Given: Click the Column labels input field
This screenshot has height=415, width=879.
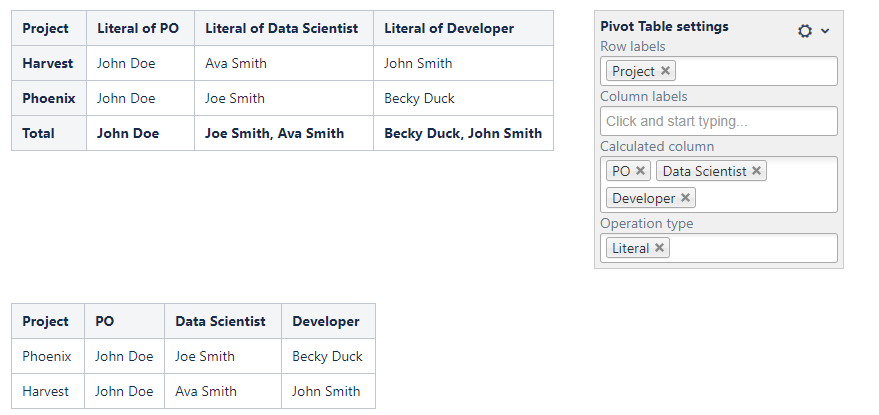Looking at the screenshot, I should point(718,121).
